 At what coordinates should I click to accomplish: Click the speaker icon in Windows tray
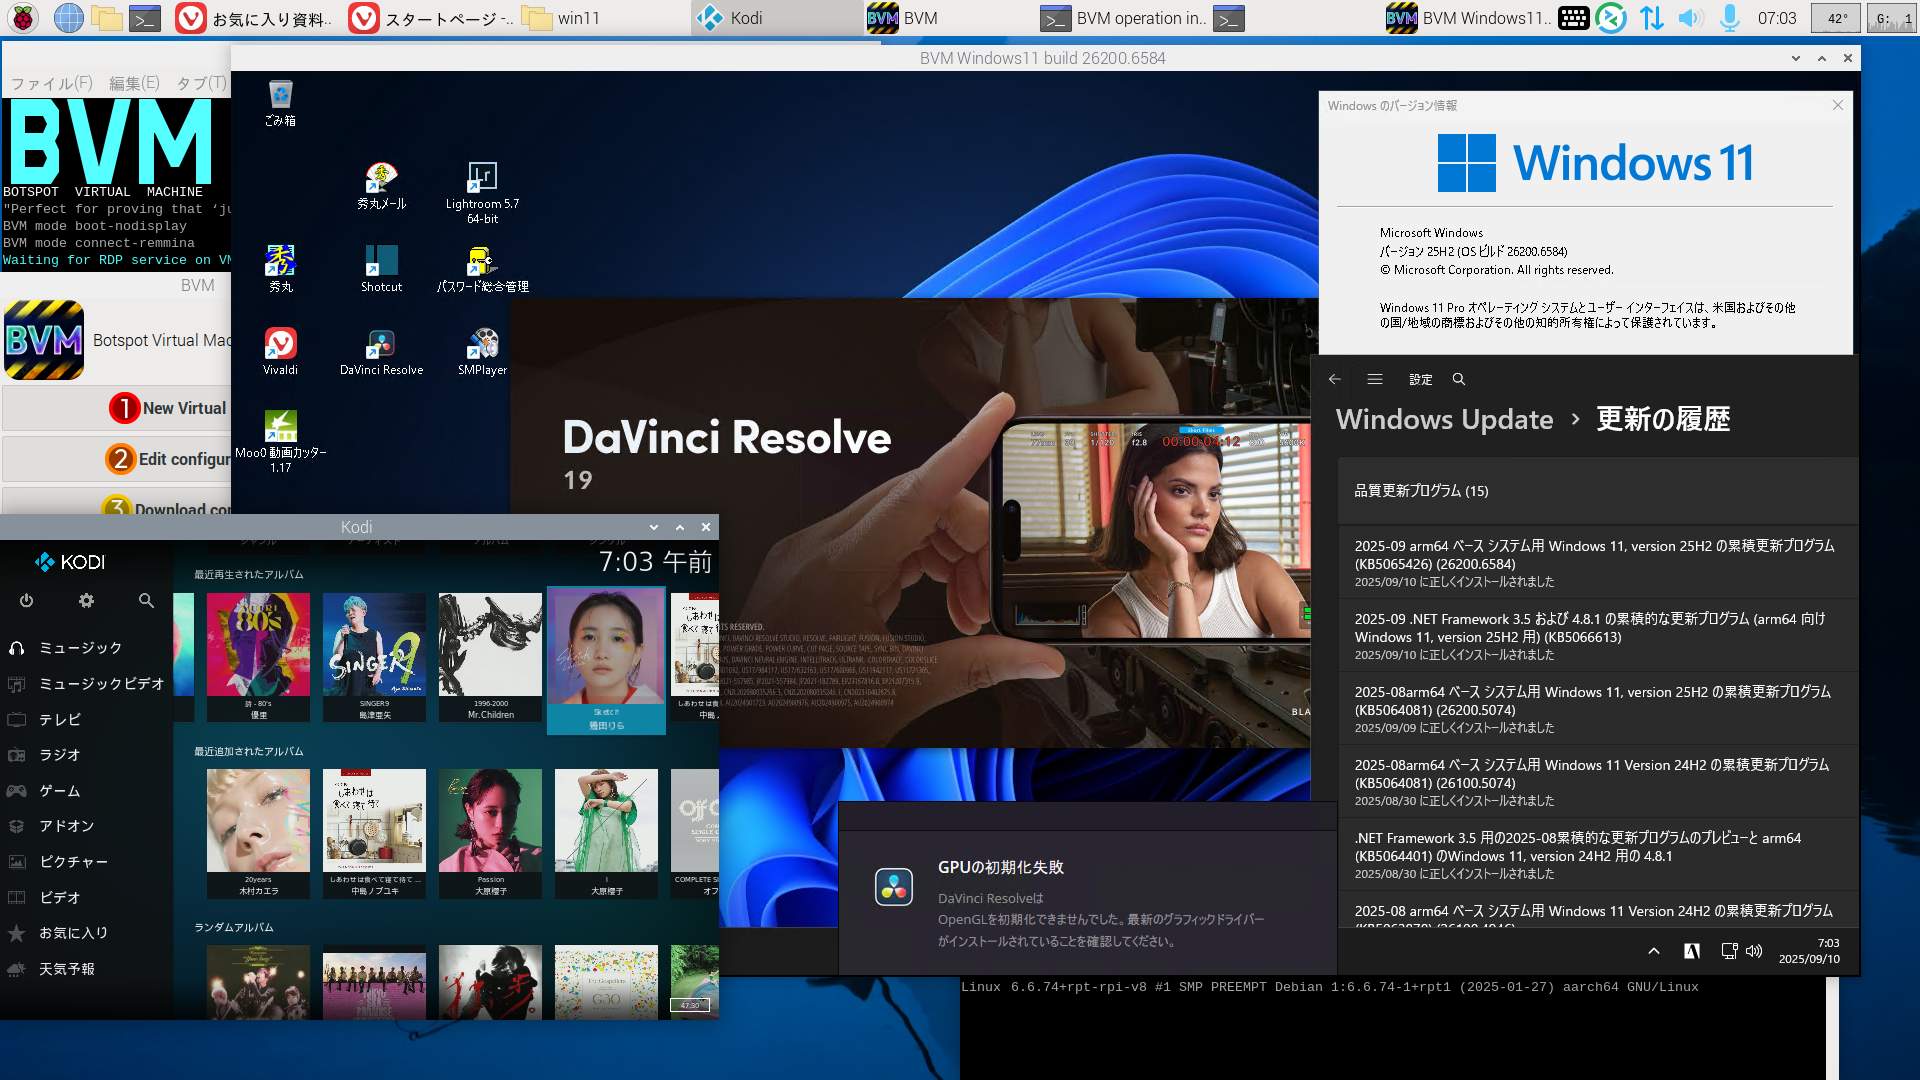click(1754, 951)
